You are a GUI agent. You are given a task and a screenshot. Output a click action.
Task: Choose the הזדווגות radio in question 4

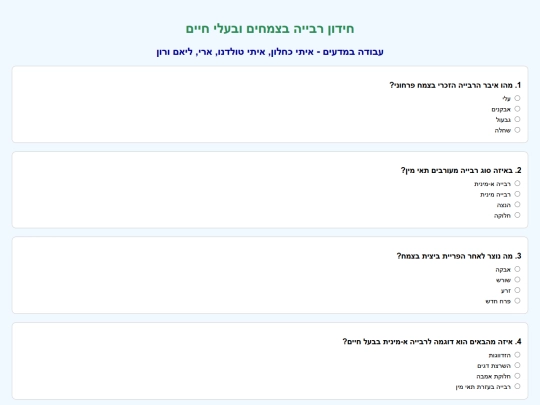[517, 355]
